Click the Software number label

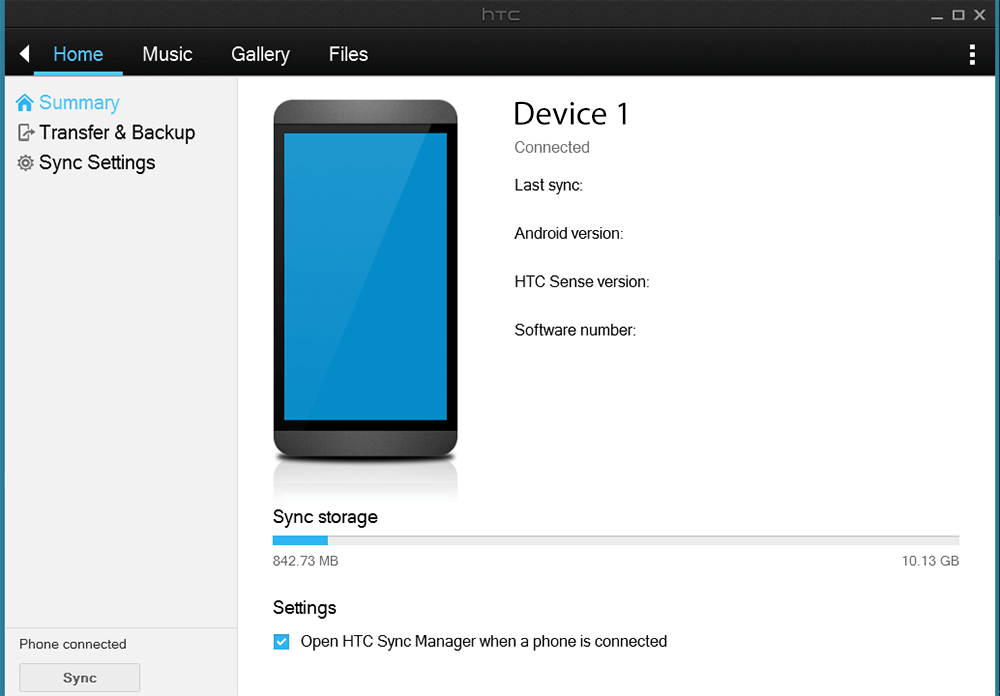click(x=575, y=330)
